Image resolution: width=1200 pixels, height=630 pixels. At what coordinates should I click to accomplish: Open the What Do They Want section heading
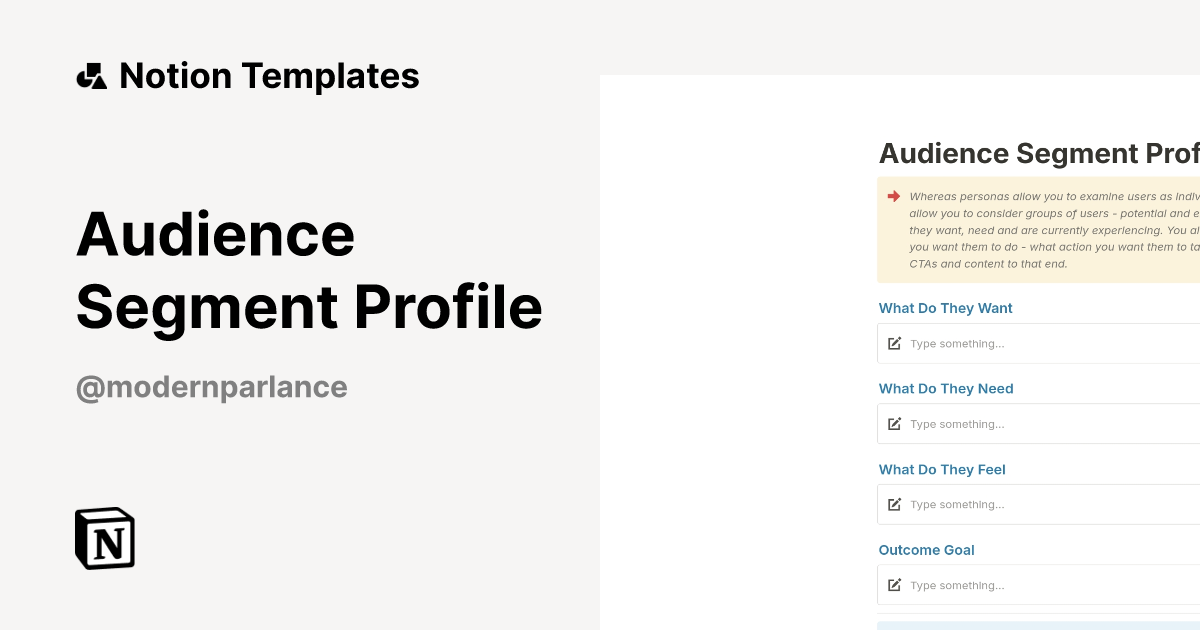click(945, 308)
